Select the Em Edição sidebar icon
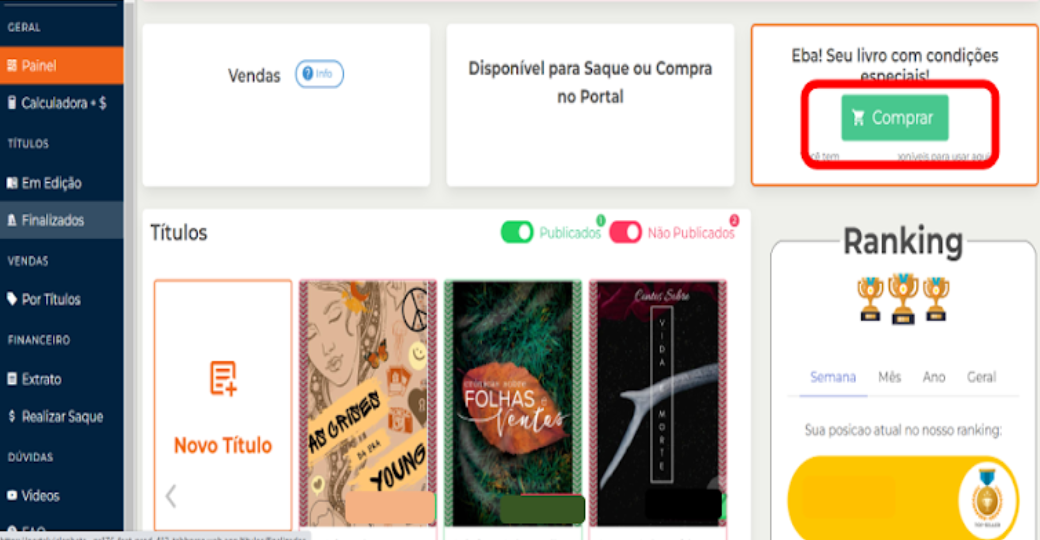Image resolution: width=1040 pixels, height=540 pixels. coord(12,183)
